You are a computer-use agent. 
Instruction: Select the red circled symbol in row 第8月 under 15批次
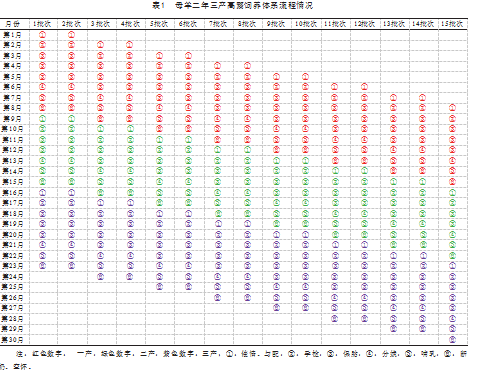click(452, 108)
